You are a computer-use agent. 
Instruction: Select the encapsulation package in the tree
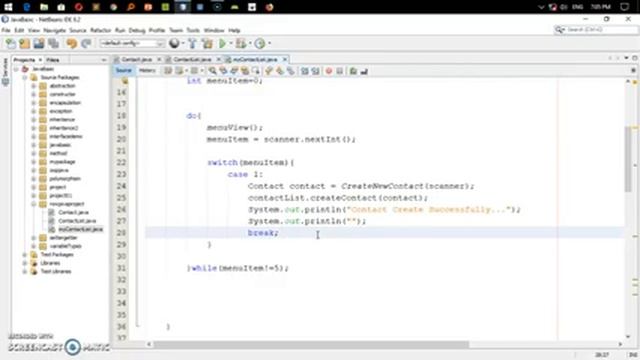[x=65, y=102]
